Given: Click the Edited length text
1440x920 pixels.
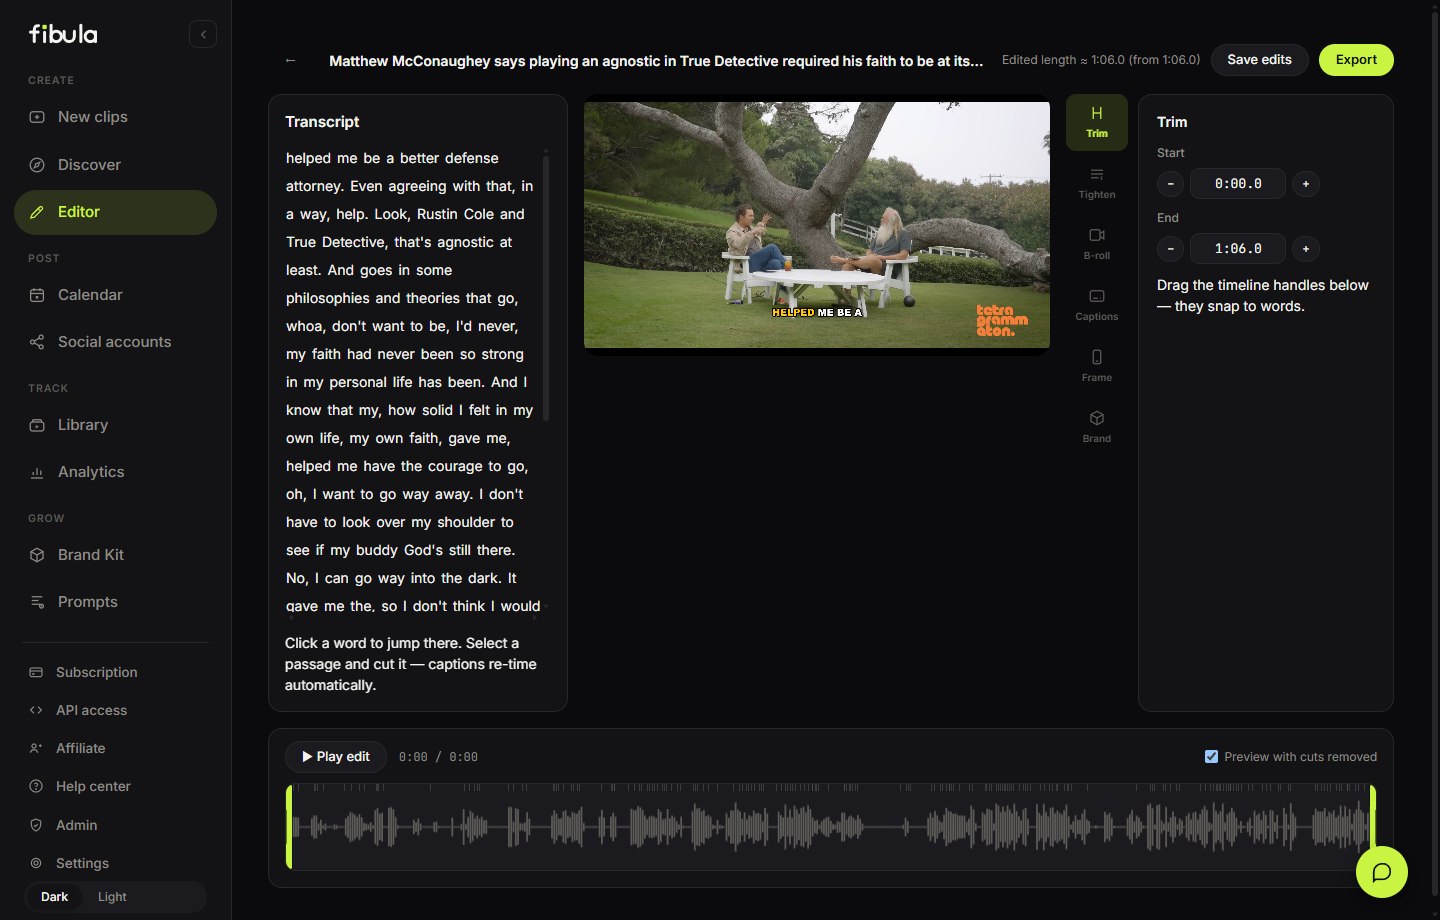Looking at the screenshot, I should [x=1101, y=60].
